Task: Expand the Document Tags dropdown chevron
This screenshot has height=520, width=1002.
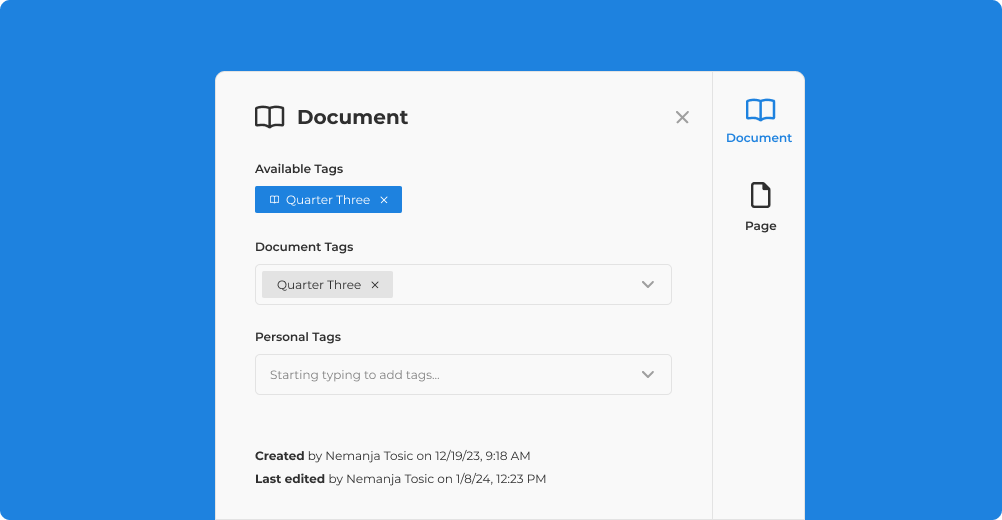Action: click(x=648, y=285)
